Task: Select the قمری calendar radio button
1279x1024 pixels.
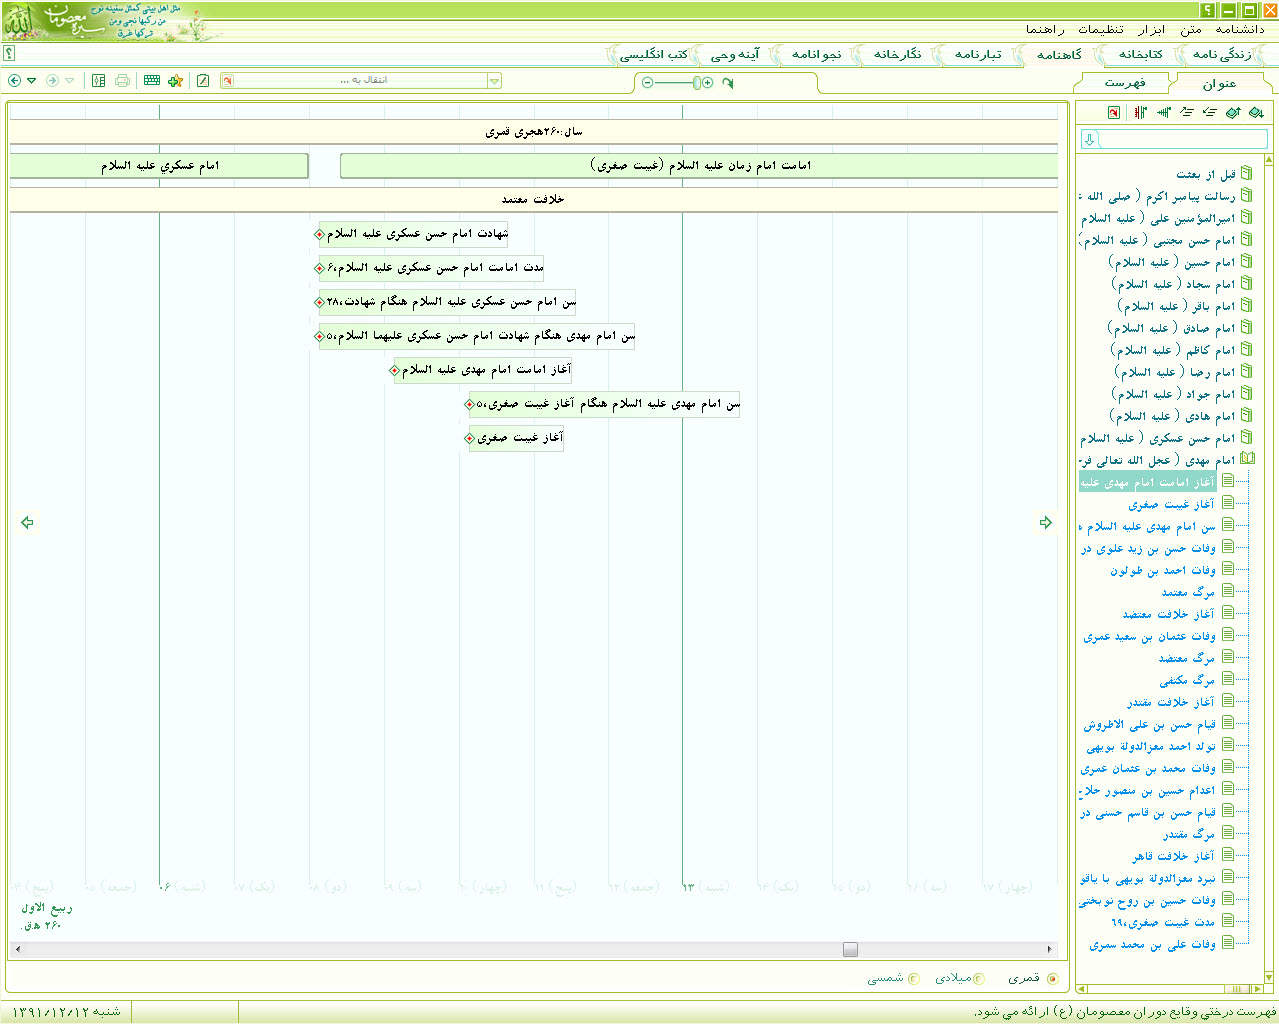Action: 1051,979
